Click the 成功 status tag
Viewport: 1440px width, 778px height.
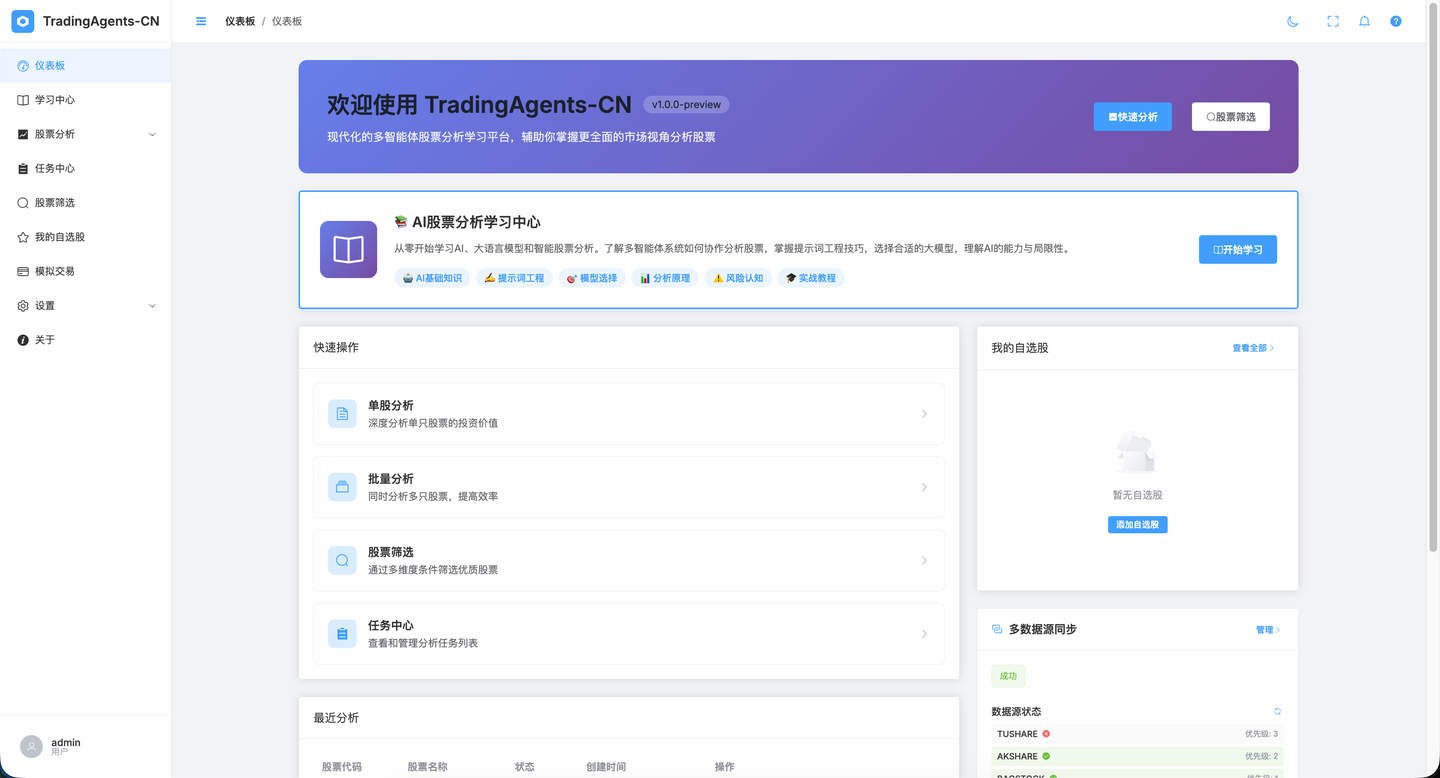coord(1008,676)
